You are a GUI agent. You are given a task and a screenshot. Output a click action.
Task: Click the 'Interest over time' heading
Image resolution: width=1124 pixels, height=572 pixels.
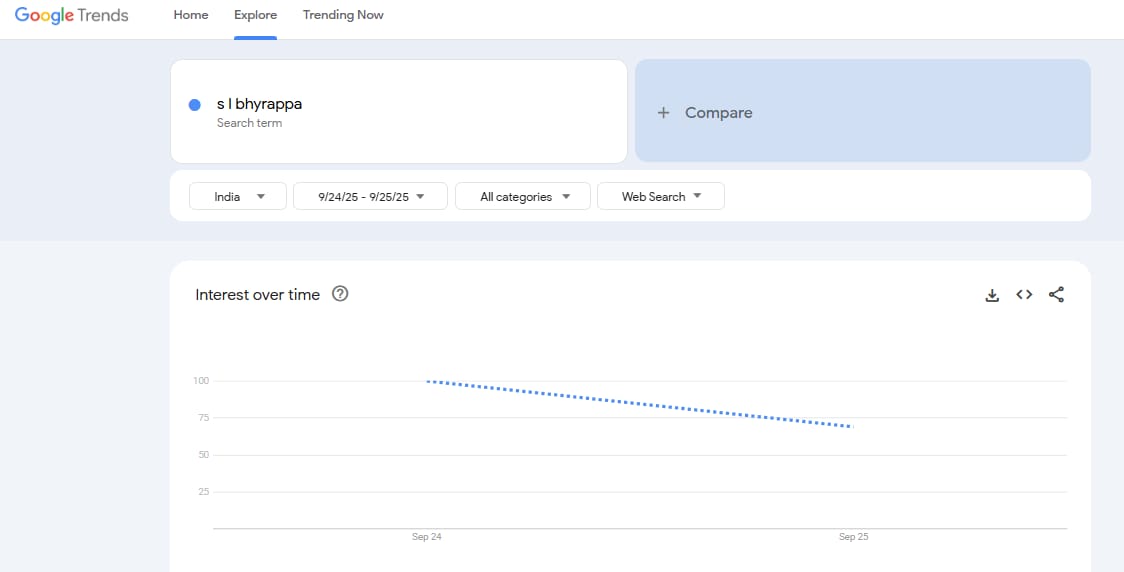(257, 295)
